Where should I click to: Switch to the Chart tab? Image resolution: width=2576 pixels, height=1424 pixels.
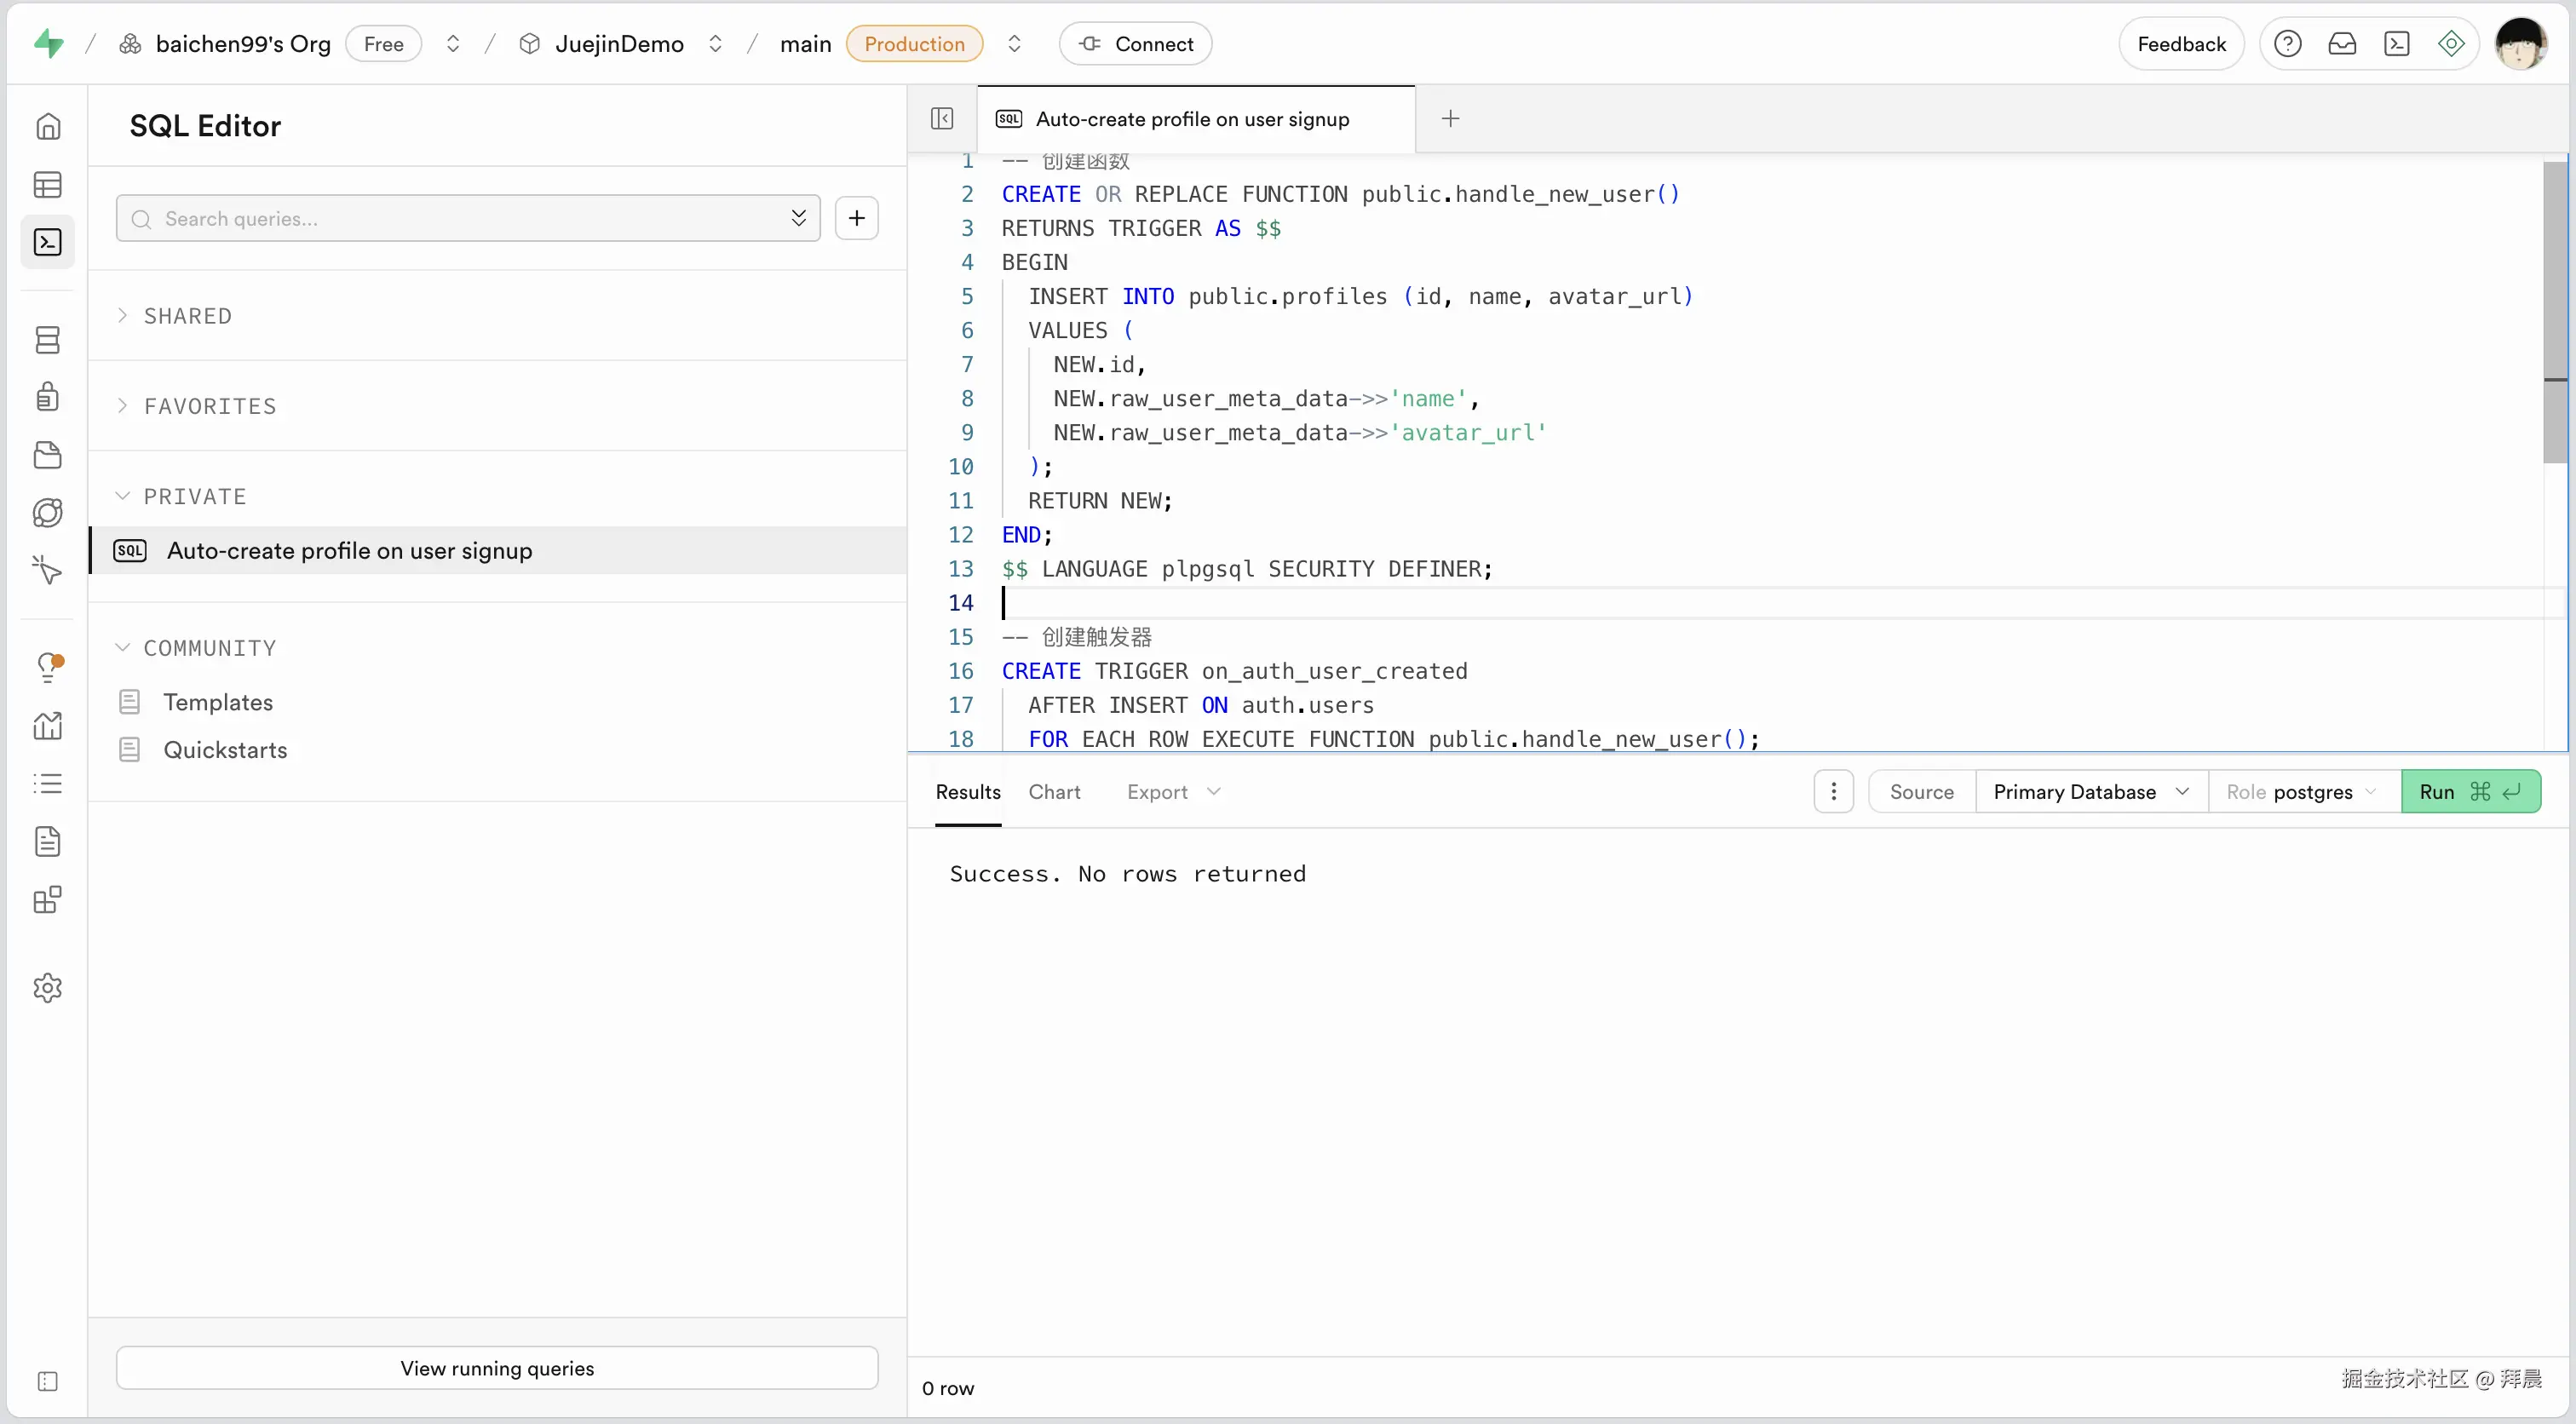(x=1054, y=792)
